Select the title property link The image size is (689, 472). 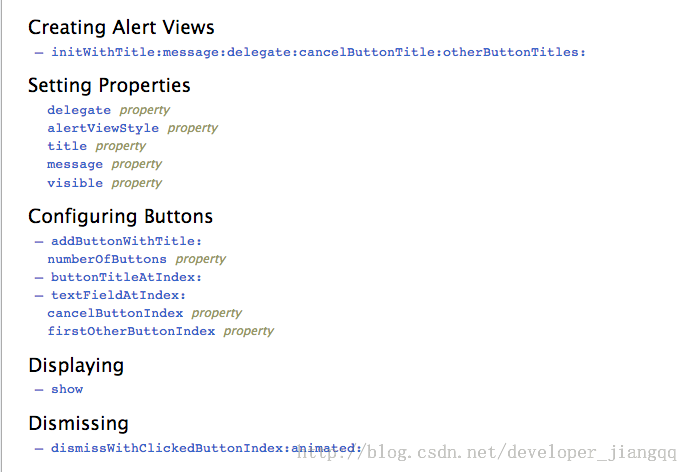pyautogui.click(x=67, y=146)
